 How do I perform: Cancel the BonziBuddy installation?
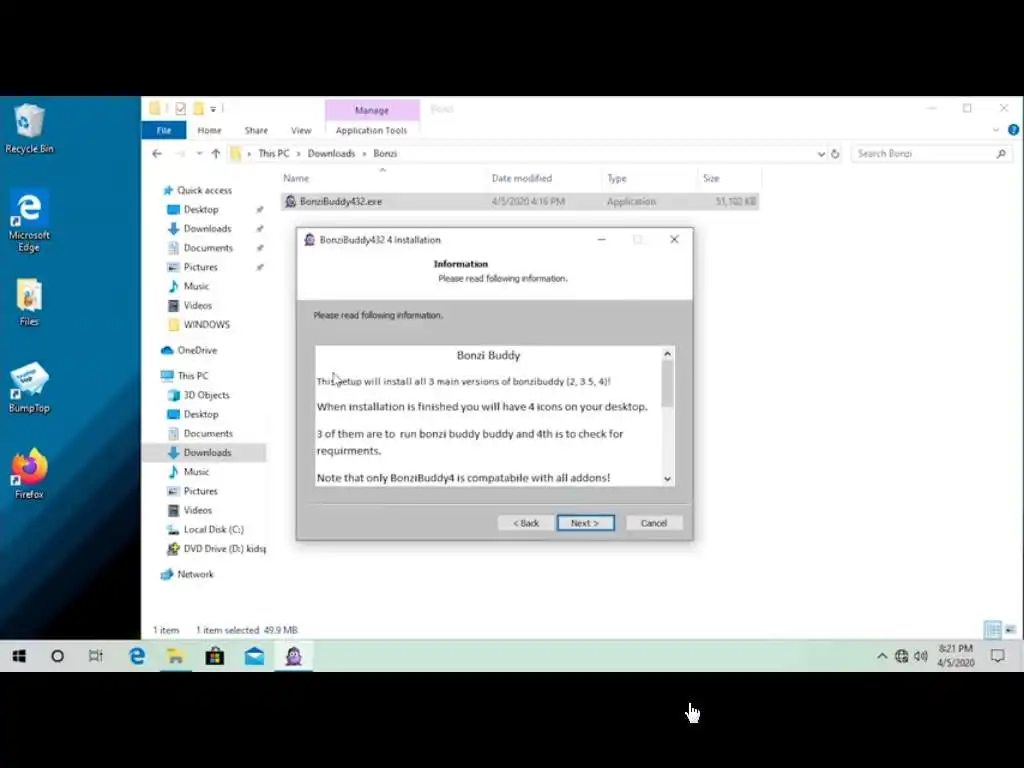pos(654,523)
